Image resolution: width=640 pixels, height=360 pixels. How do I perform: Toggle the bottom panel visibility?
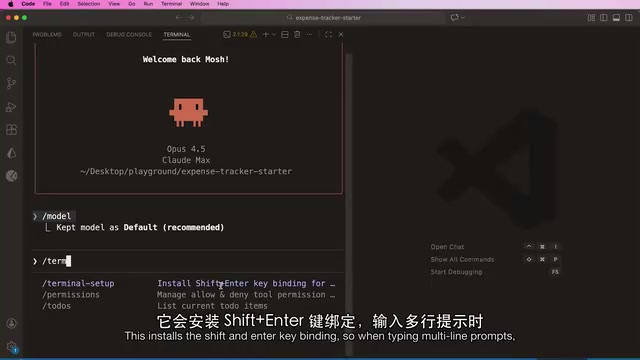616,18
